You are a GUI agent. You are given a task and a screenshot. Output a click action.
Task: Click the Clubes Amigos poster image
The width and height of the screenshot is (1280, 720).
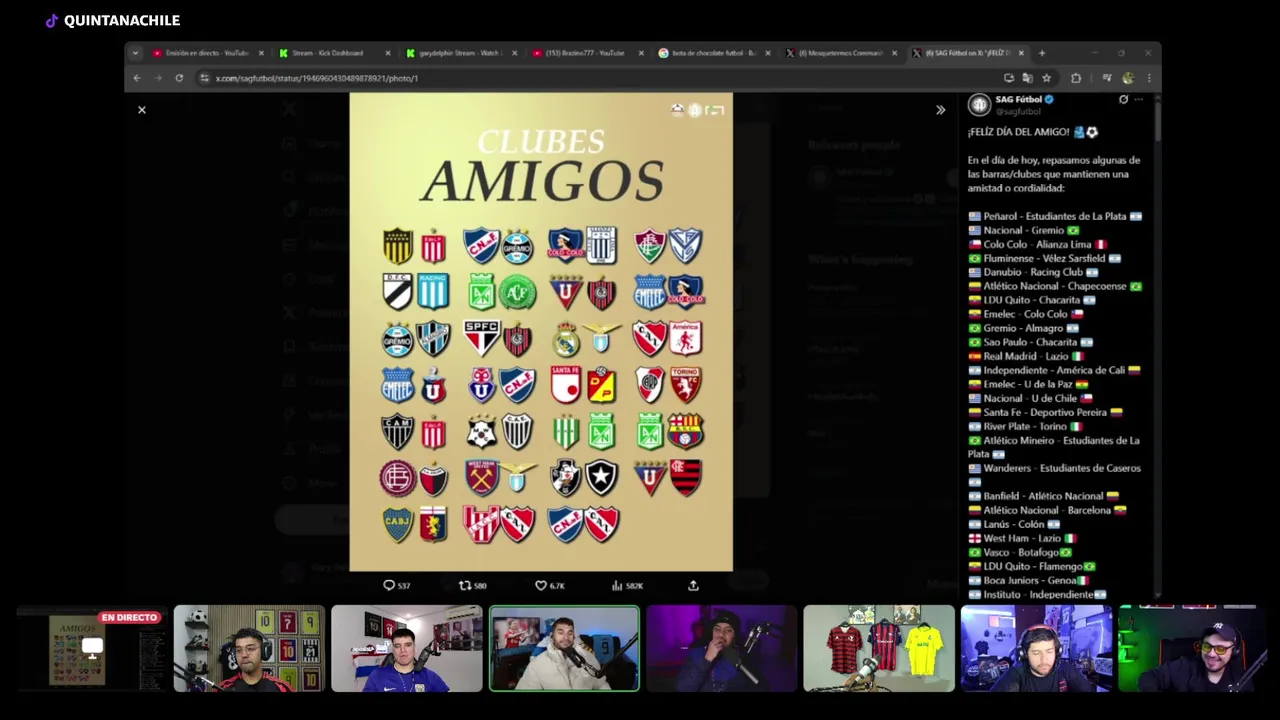click(541, 332)
